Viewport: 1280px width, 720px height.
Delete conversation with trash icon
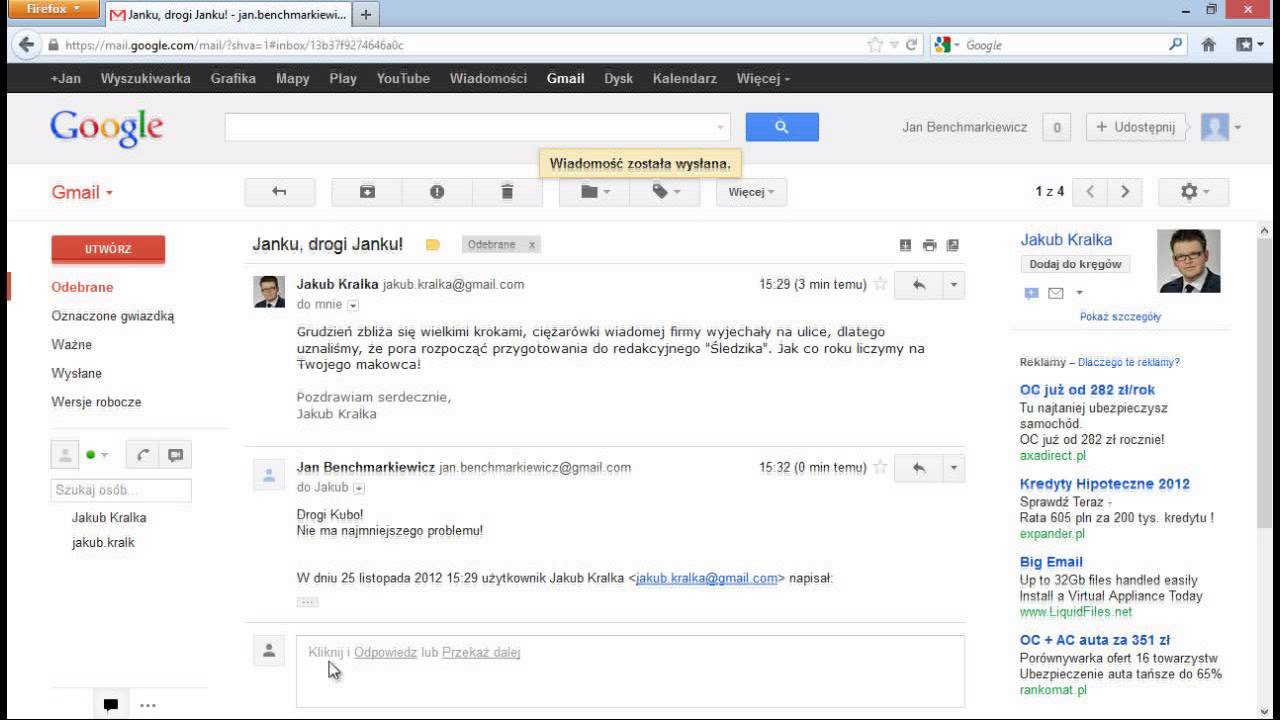point(507,192)
